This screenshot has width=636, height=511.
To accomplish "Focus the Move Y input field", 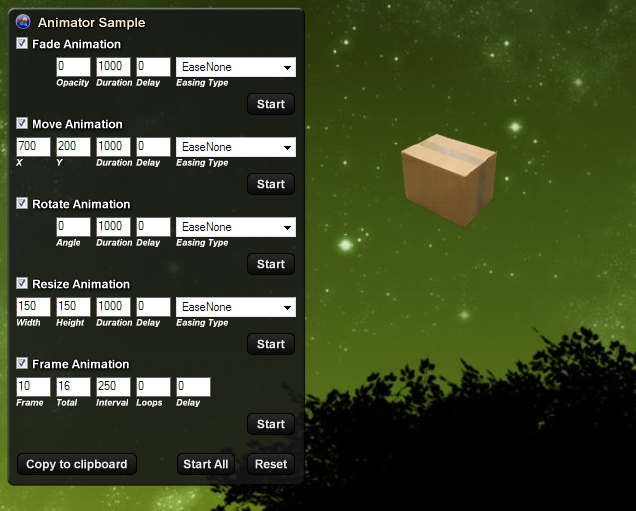I will (x=73, y=146).
